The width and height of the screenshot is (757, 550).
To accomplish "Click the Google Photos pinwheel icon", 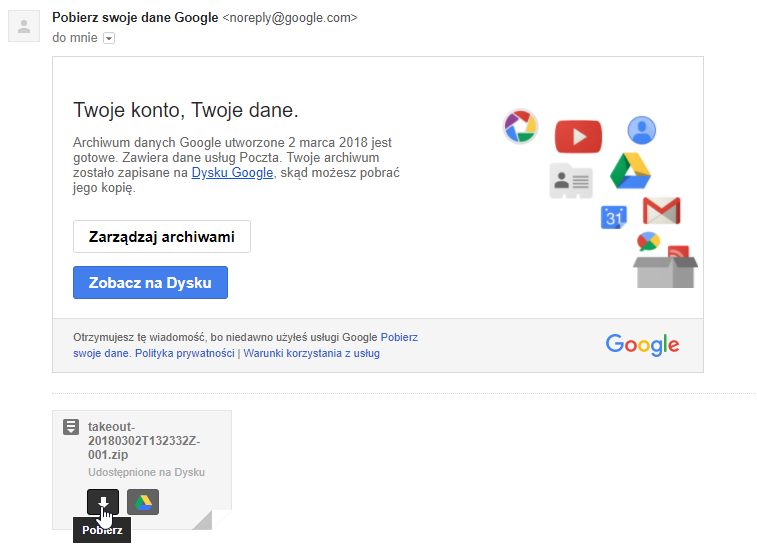I will [520, 127].
